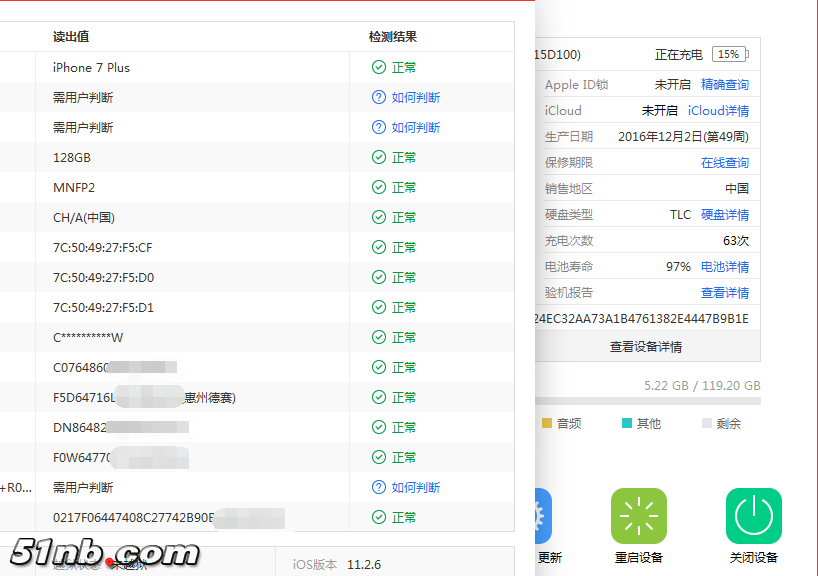This screenshot has height=576, width=818.
Task: Open the 硬盘详情 disk details link
Action: pos(724,215)
